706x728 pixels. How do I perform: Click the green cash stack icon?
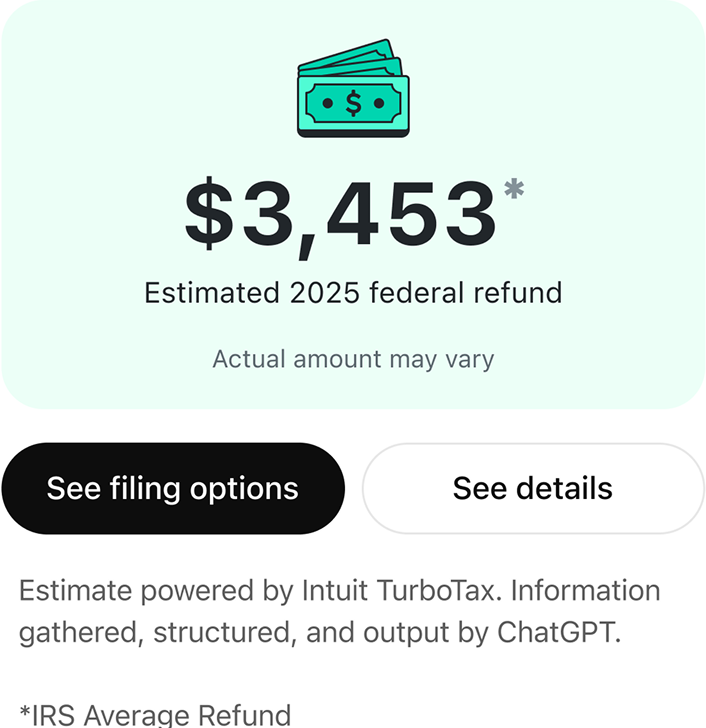tap(353, 88)
